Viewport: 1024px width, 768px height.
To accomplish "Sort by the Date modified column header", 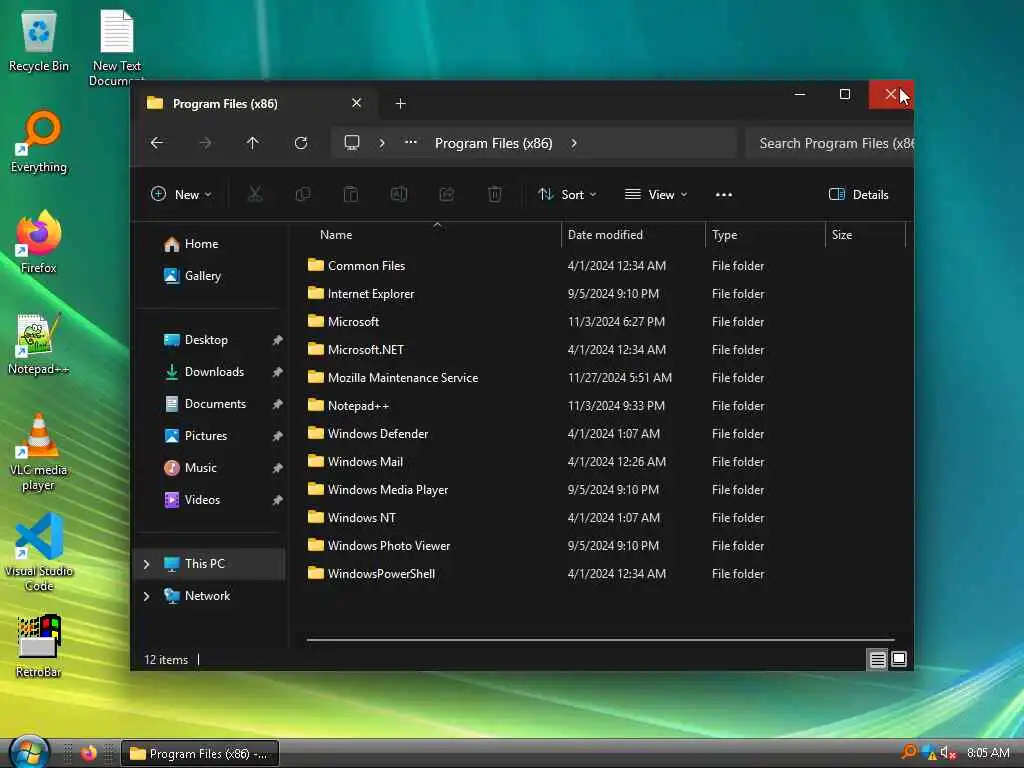I will coord(633,234).
